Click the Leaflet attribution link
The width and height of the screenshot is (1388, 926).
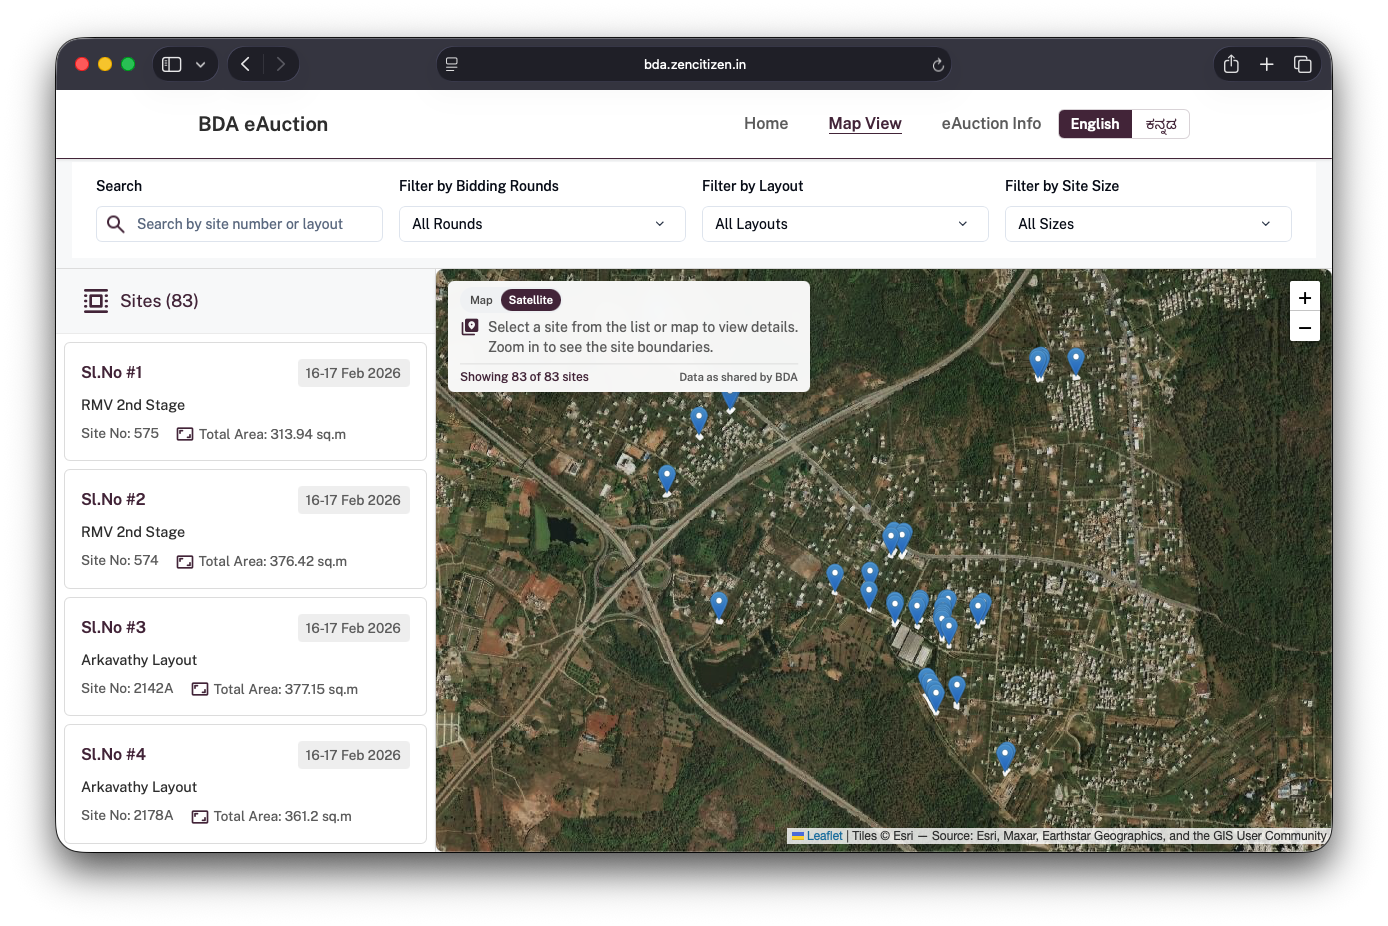[x=824, y=836]
